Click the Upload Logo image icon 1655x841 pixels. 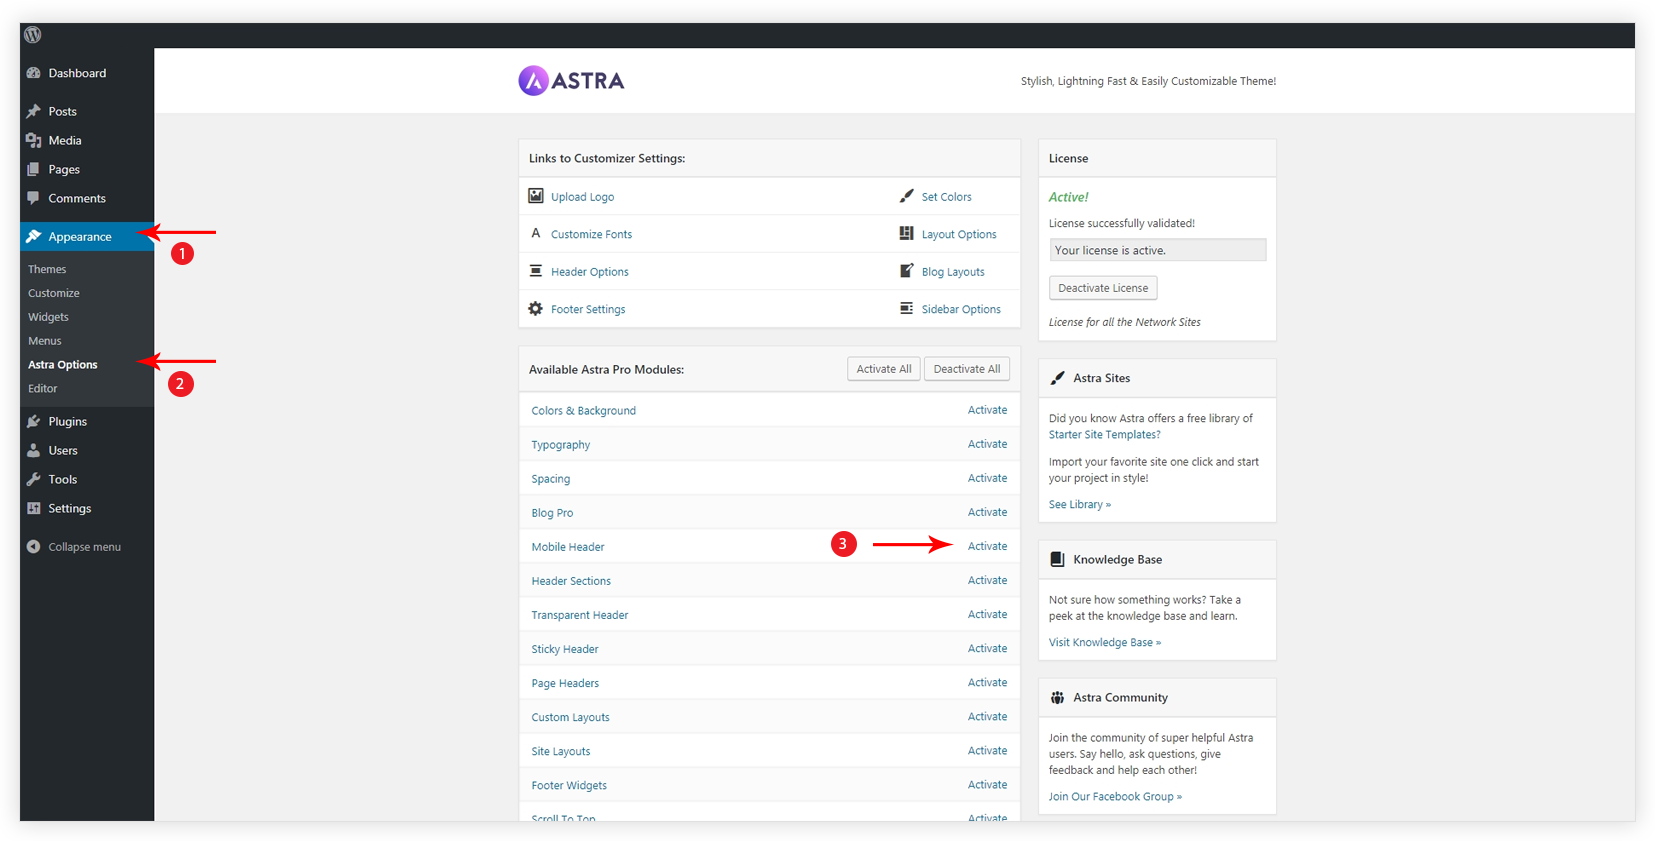536,196
